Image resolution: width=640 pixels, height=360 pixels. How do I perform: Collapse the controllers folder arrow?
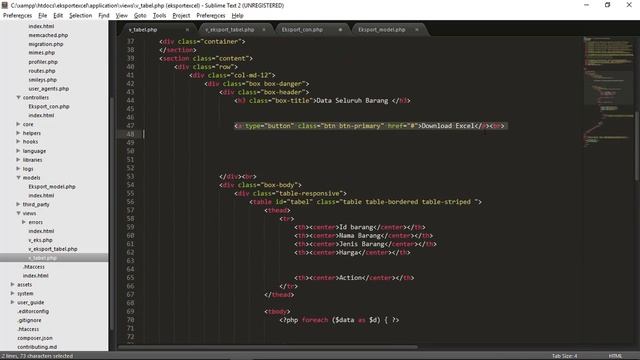pos(18,98)
